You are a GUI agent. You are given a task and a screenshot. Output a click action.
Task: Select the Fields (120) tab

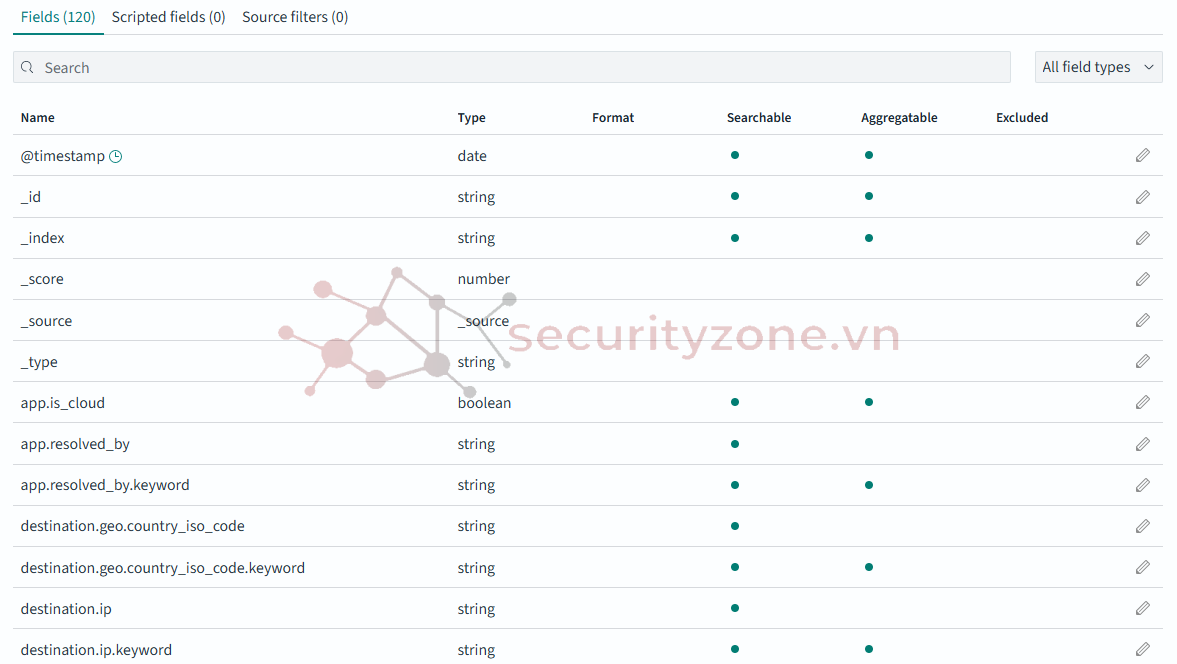58,17
